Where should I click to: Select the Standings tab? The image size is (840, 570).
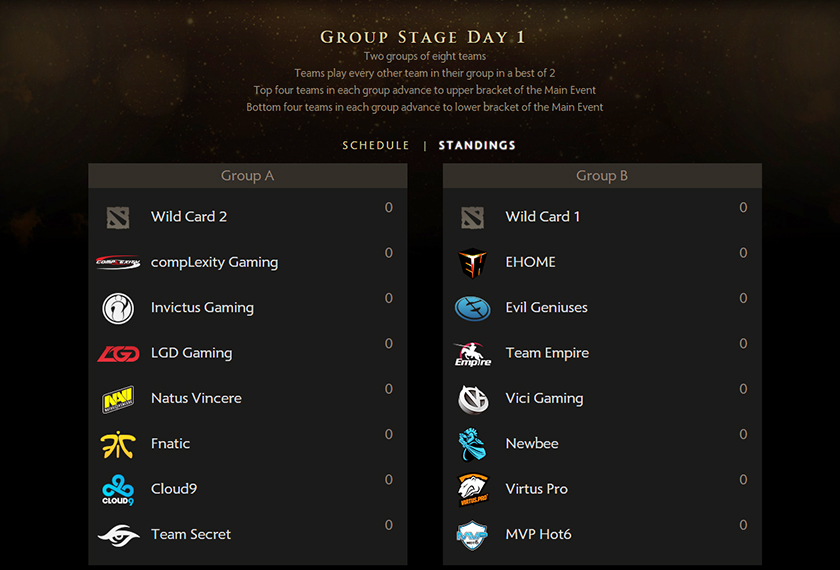(x=477, y=146)
